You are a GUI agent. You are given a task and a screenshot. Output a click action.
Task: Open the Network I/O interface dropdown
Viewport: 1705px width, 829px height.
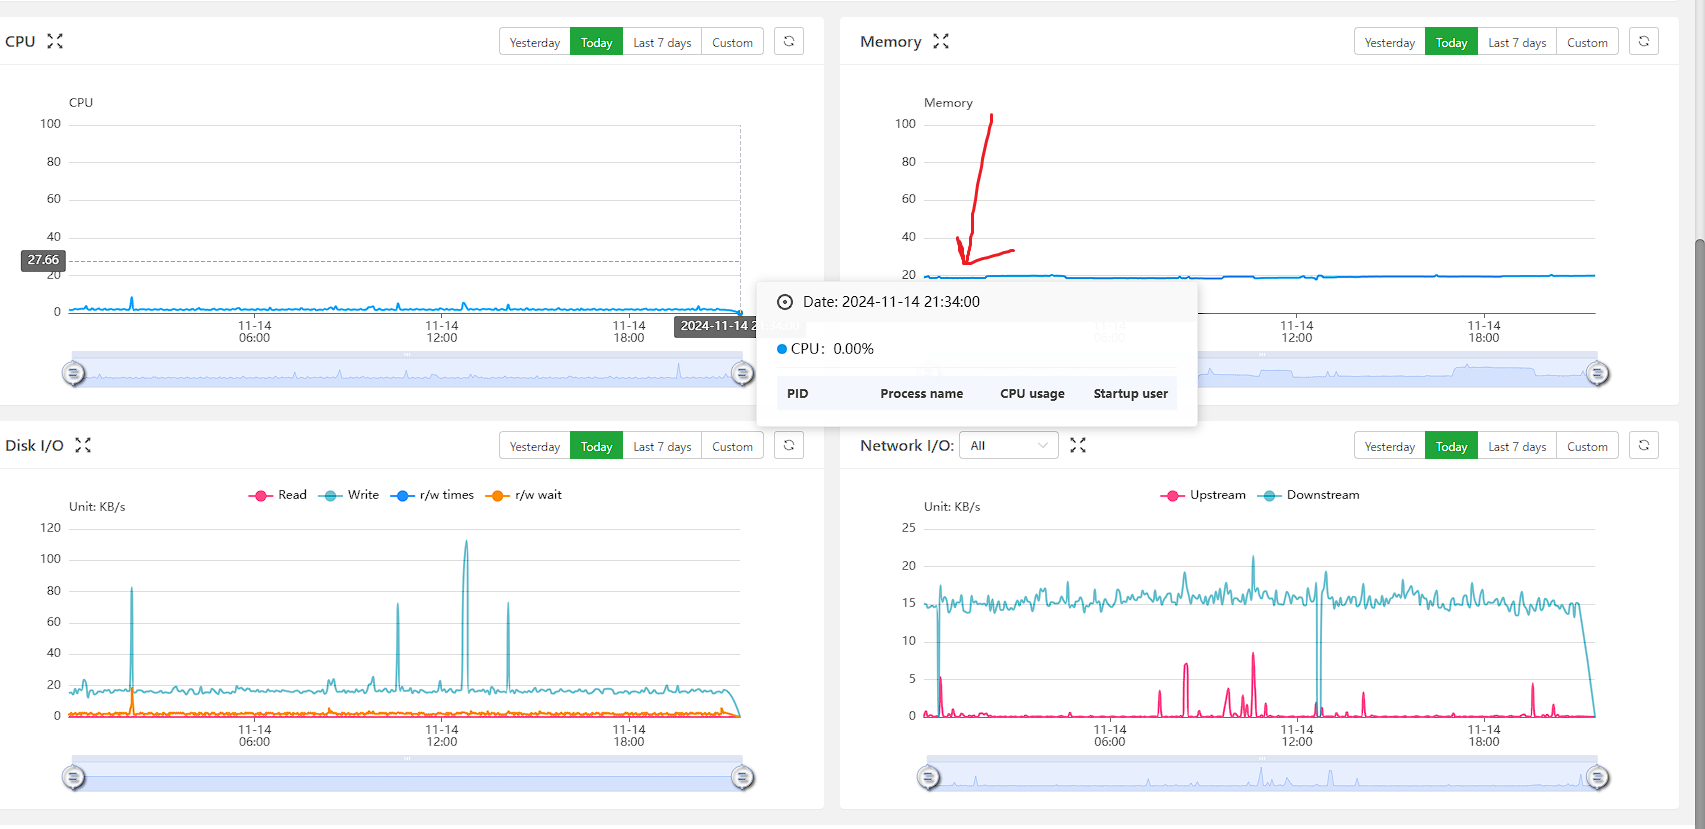point(1009,445)
